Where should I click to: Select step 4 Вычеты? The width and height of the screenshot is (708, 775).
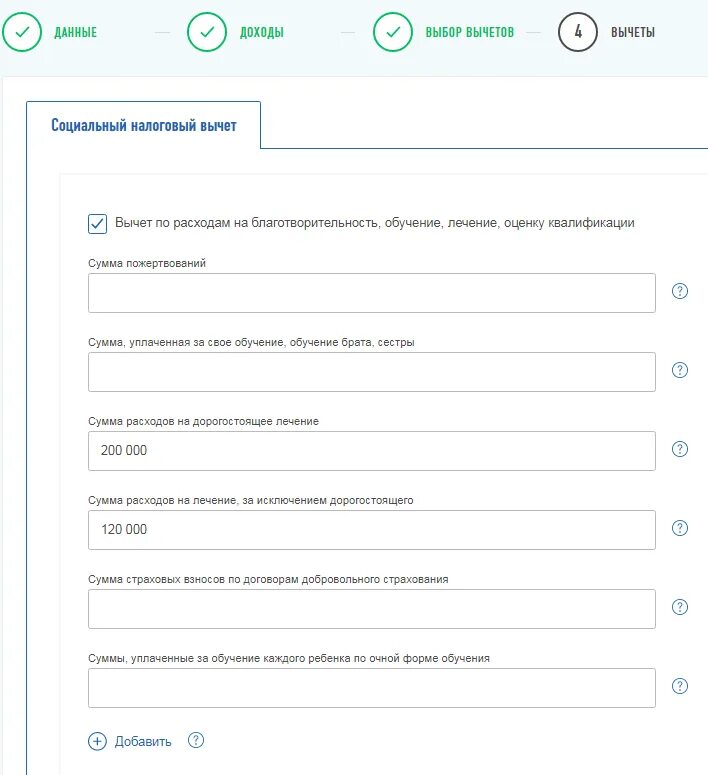[577, 32]
